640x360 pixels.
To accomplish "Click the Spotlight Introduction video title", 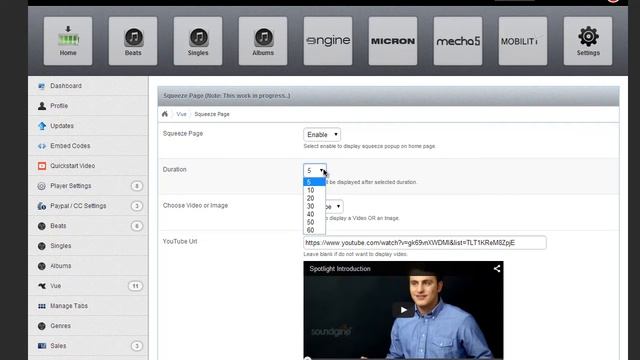I will pyautogui.click(x=340, y=269).
